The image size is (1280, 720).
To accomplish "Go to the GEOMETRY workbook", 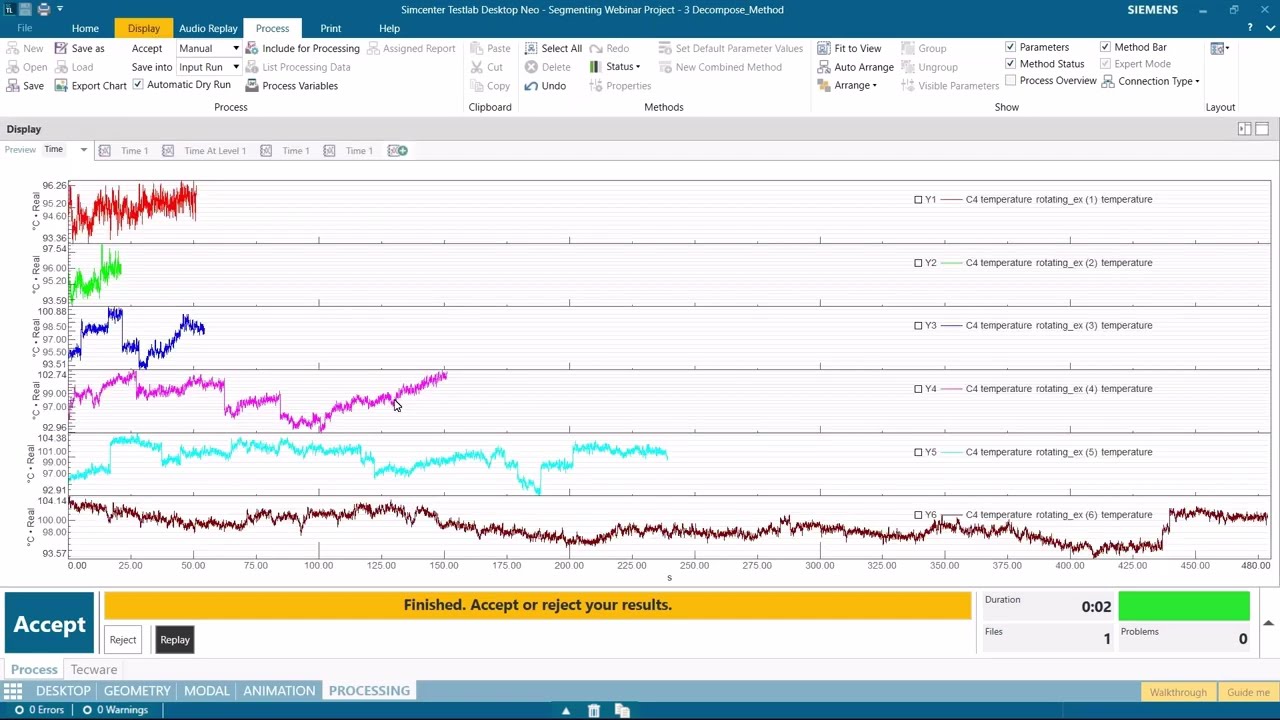I will (x=137, y=691).
